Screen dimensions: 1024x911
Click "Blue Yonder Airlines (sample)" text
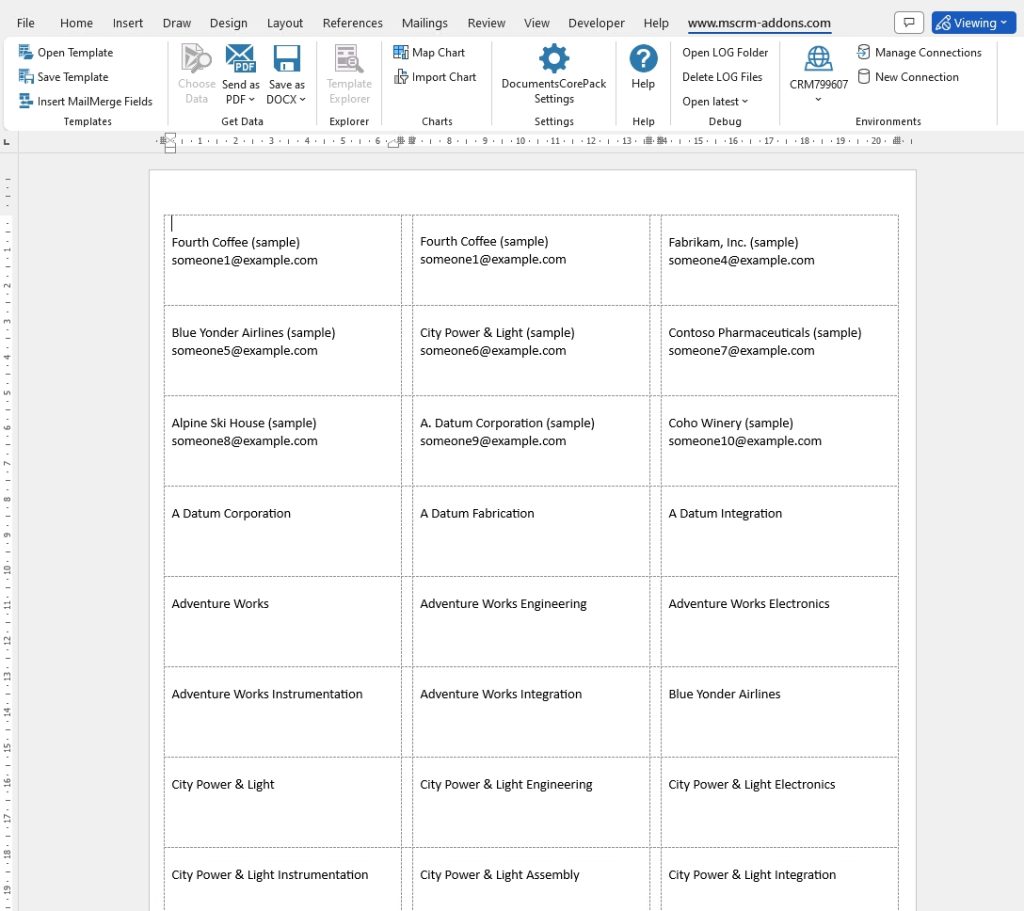point(253,332)
